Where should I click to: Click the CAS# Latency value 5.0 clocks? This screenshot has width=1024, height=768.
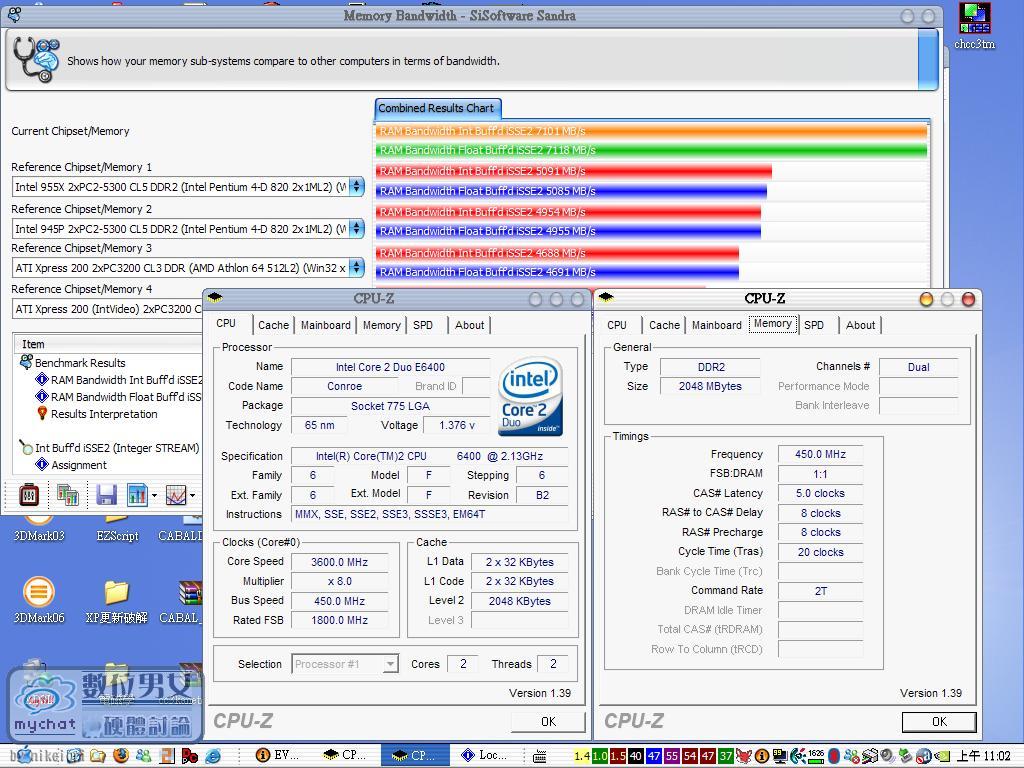[820, 493]
